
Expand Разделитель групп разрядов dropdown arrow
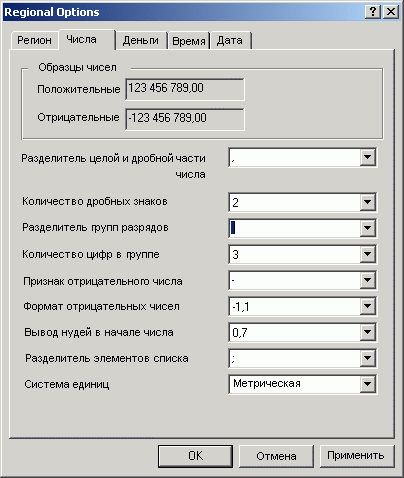tap(367, 228)
